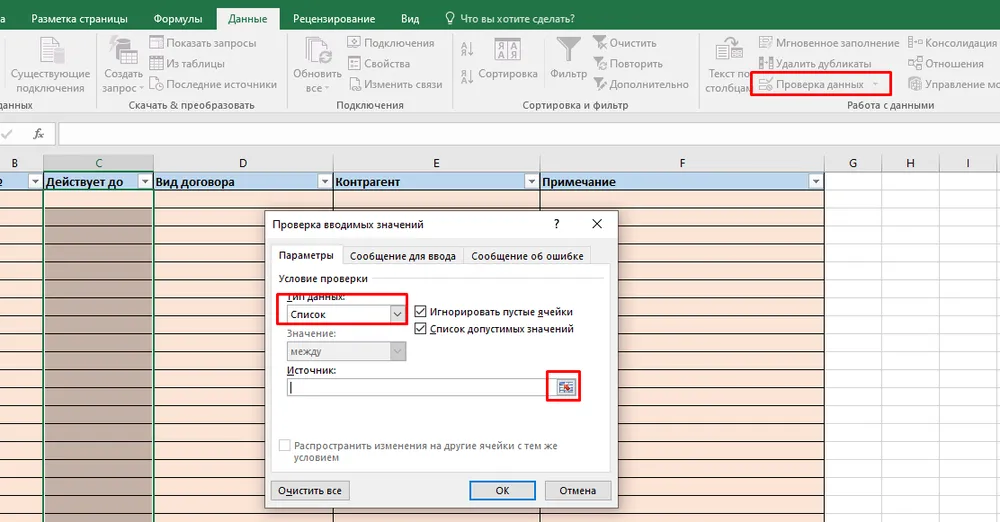This screenshot has width=1000, height=522.
Task: Open Existing connections in the ribbon
Action: 50,65
